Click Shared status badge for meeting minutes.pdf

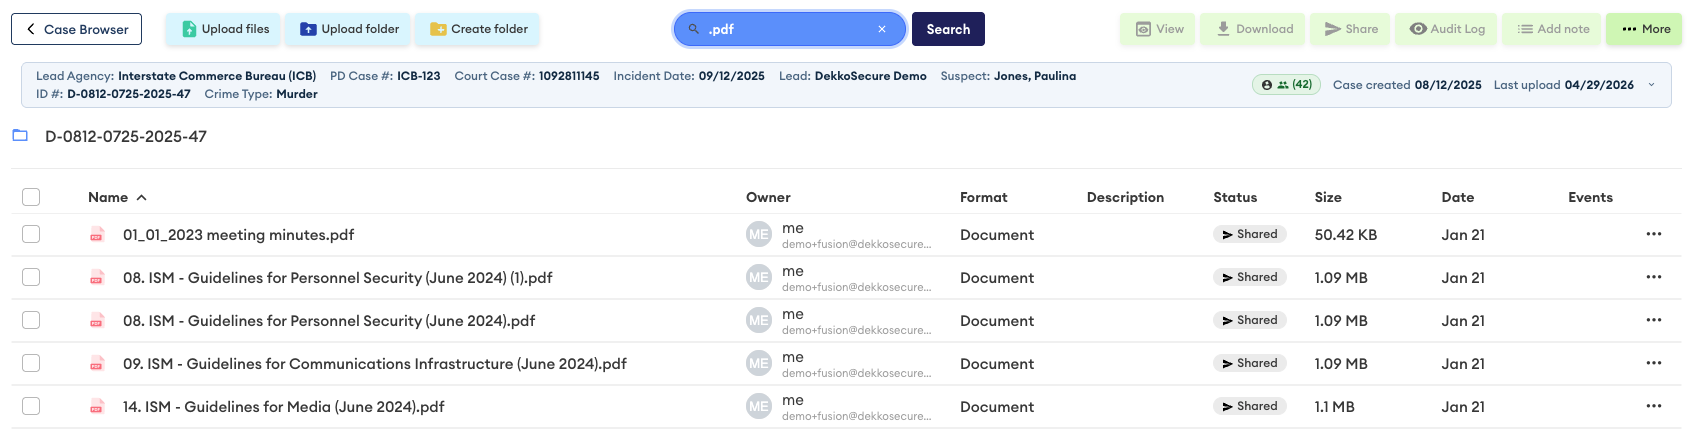tap(1249, 234)
